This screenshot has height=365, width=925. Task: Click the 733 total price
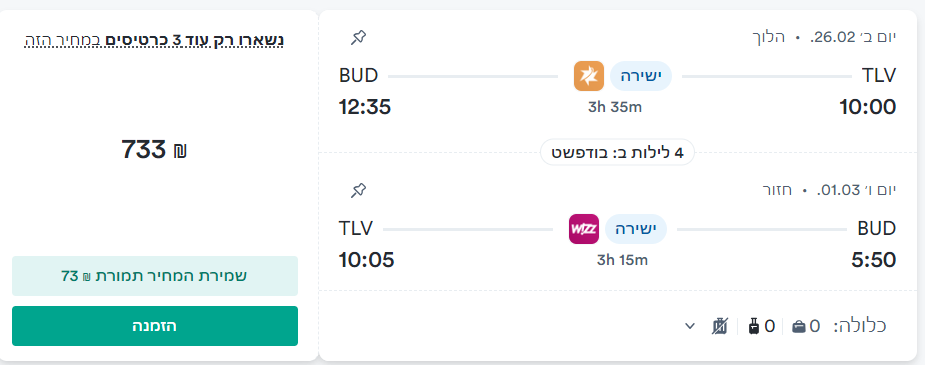144,150
